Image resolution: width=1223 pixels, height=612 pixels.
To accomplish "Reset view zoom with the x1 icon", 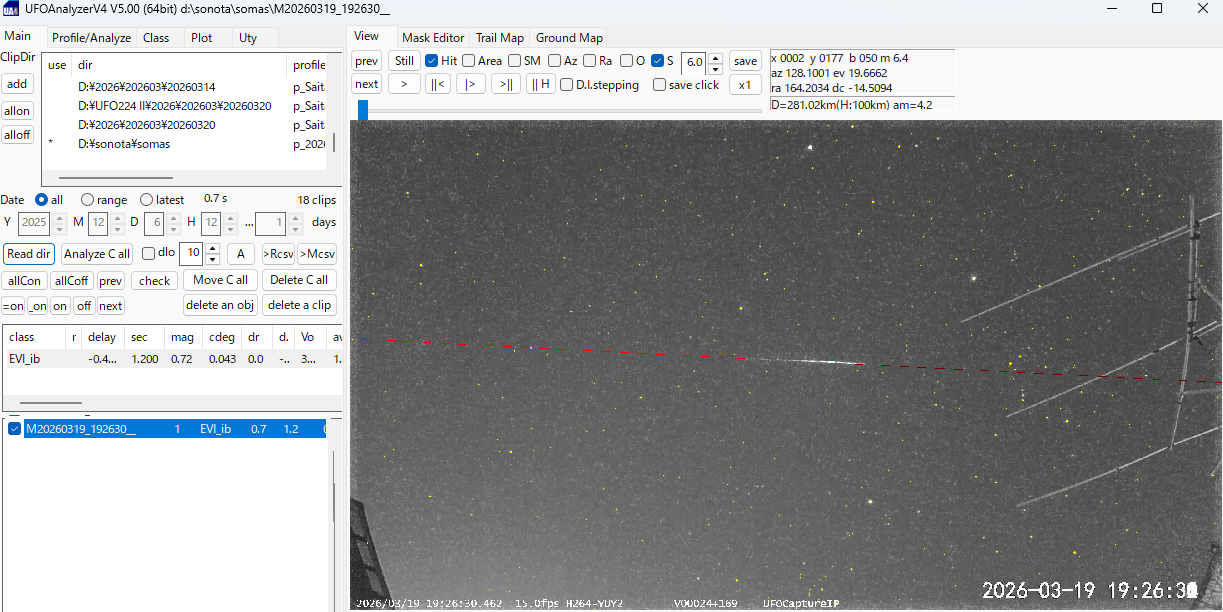I will point(745,84).
